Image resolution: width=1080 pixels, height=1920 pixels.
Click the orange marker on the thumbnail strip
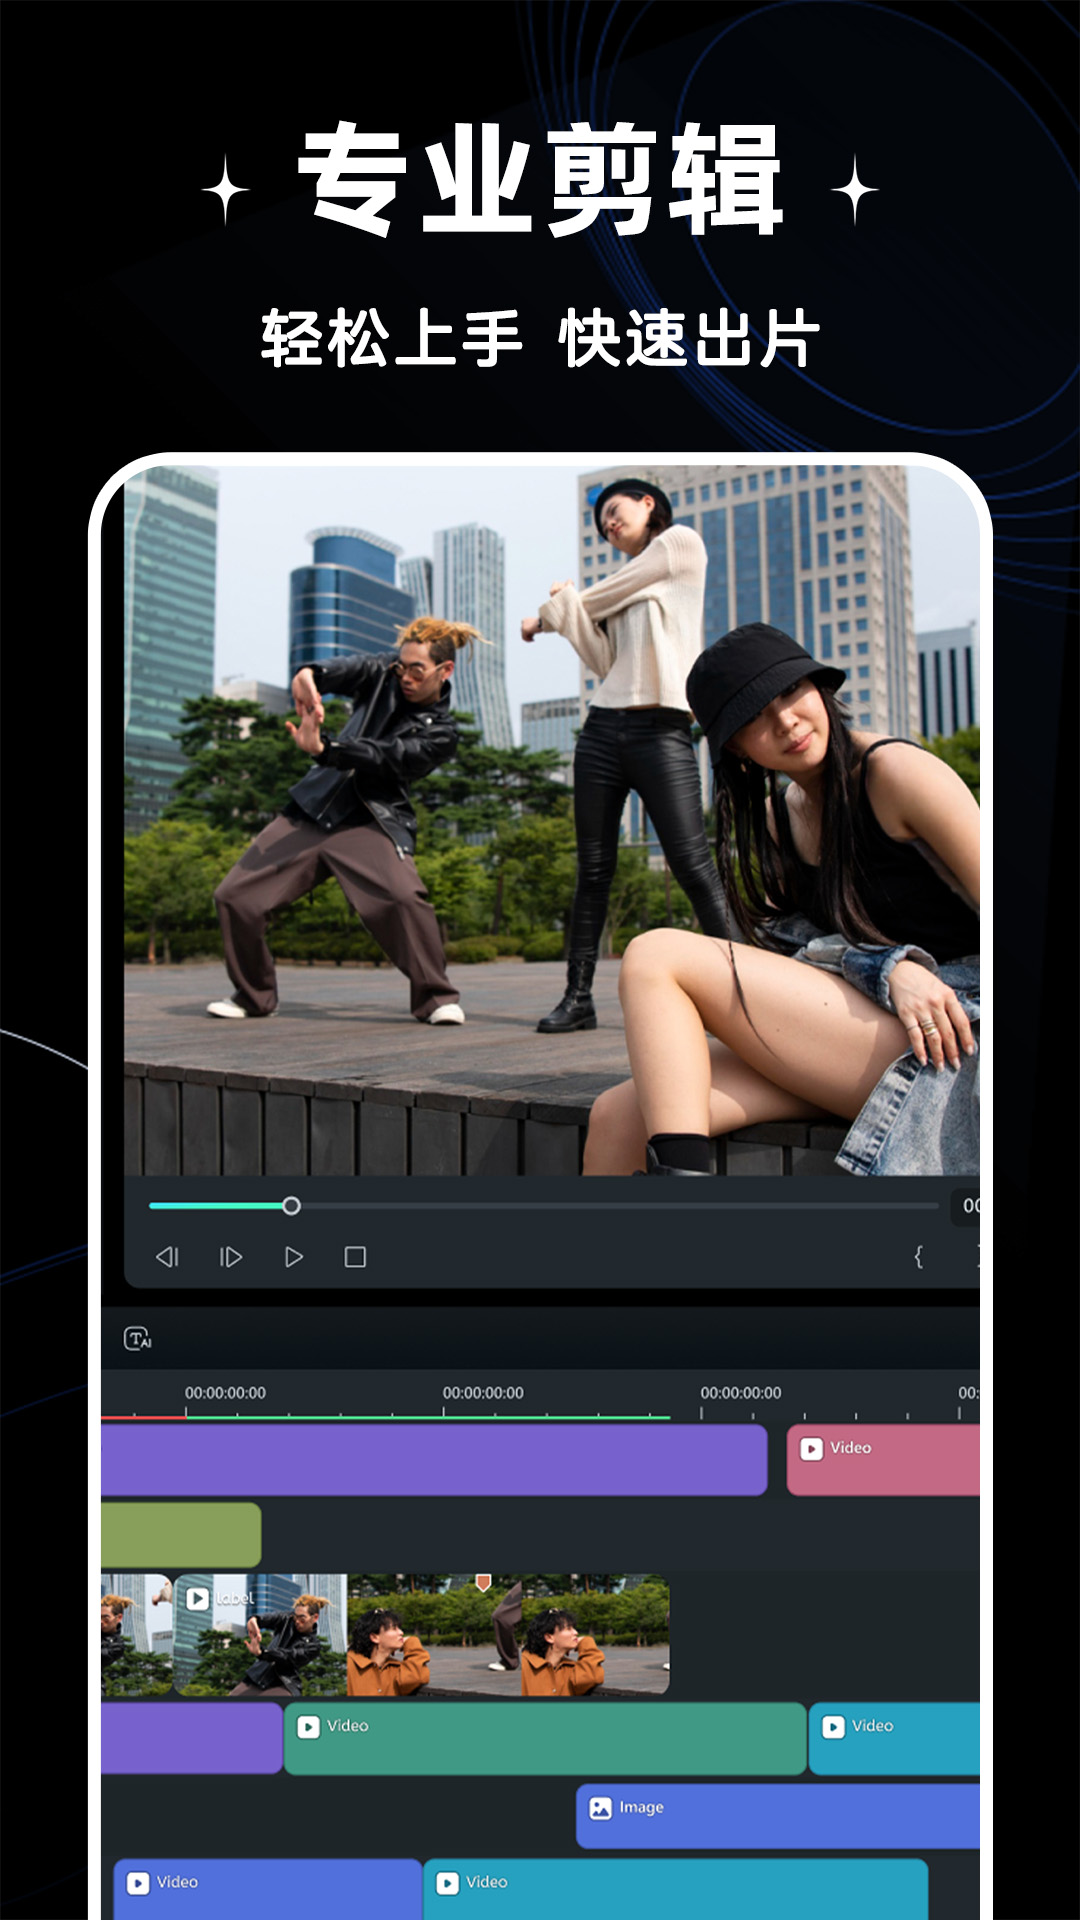point(483,1582)
